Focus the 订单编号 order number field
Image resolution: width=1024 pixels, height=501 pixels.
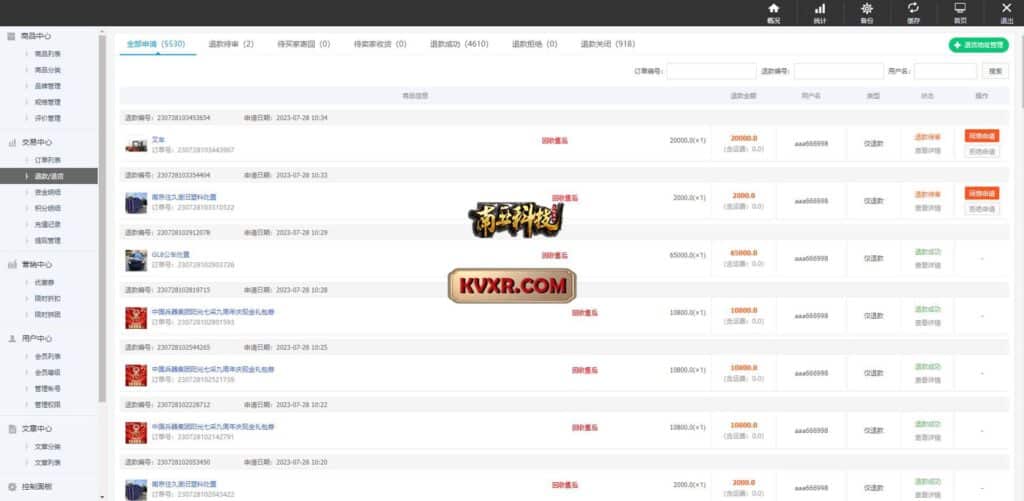coord(711,71)
